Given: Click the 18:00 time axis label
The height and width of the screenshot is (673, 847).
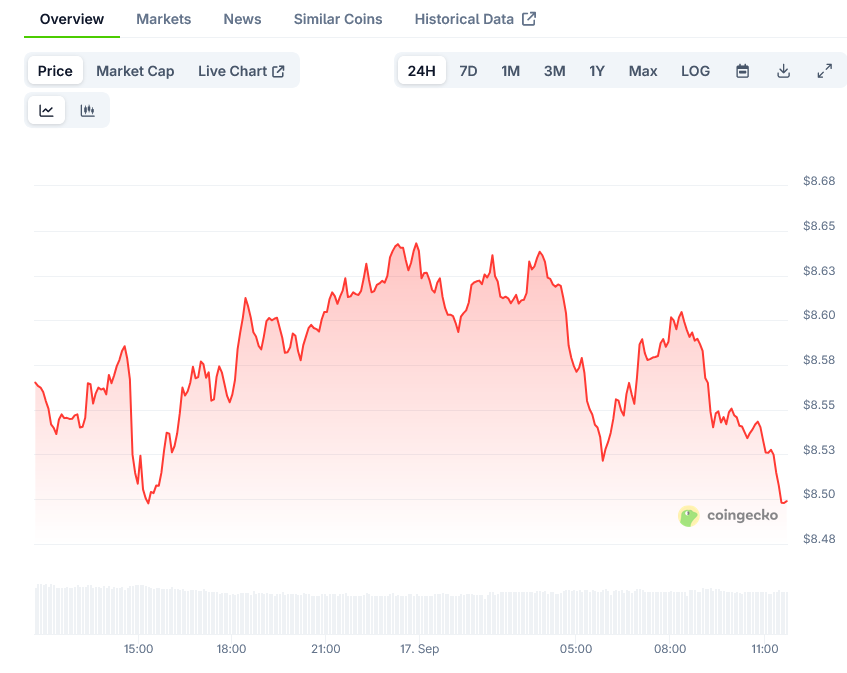Looking at the screenshot, I should point(231,649).
